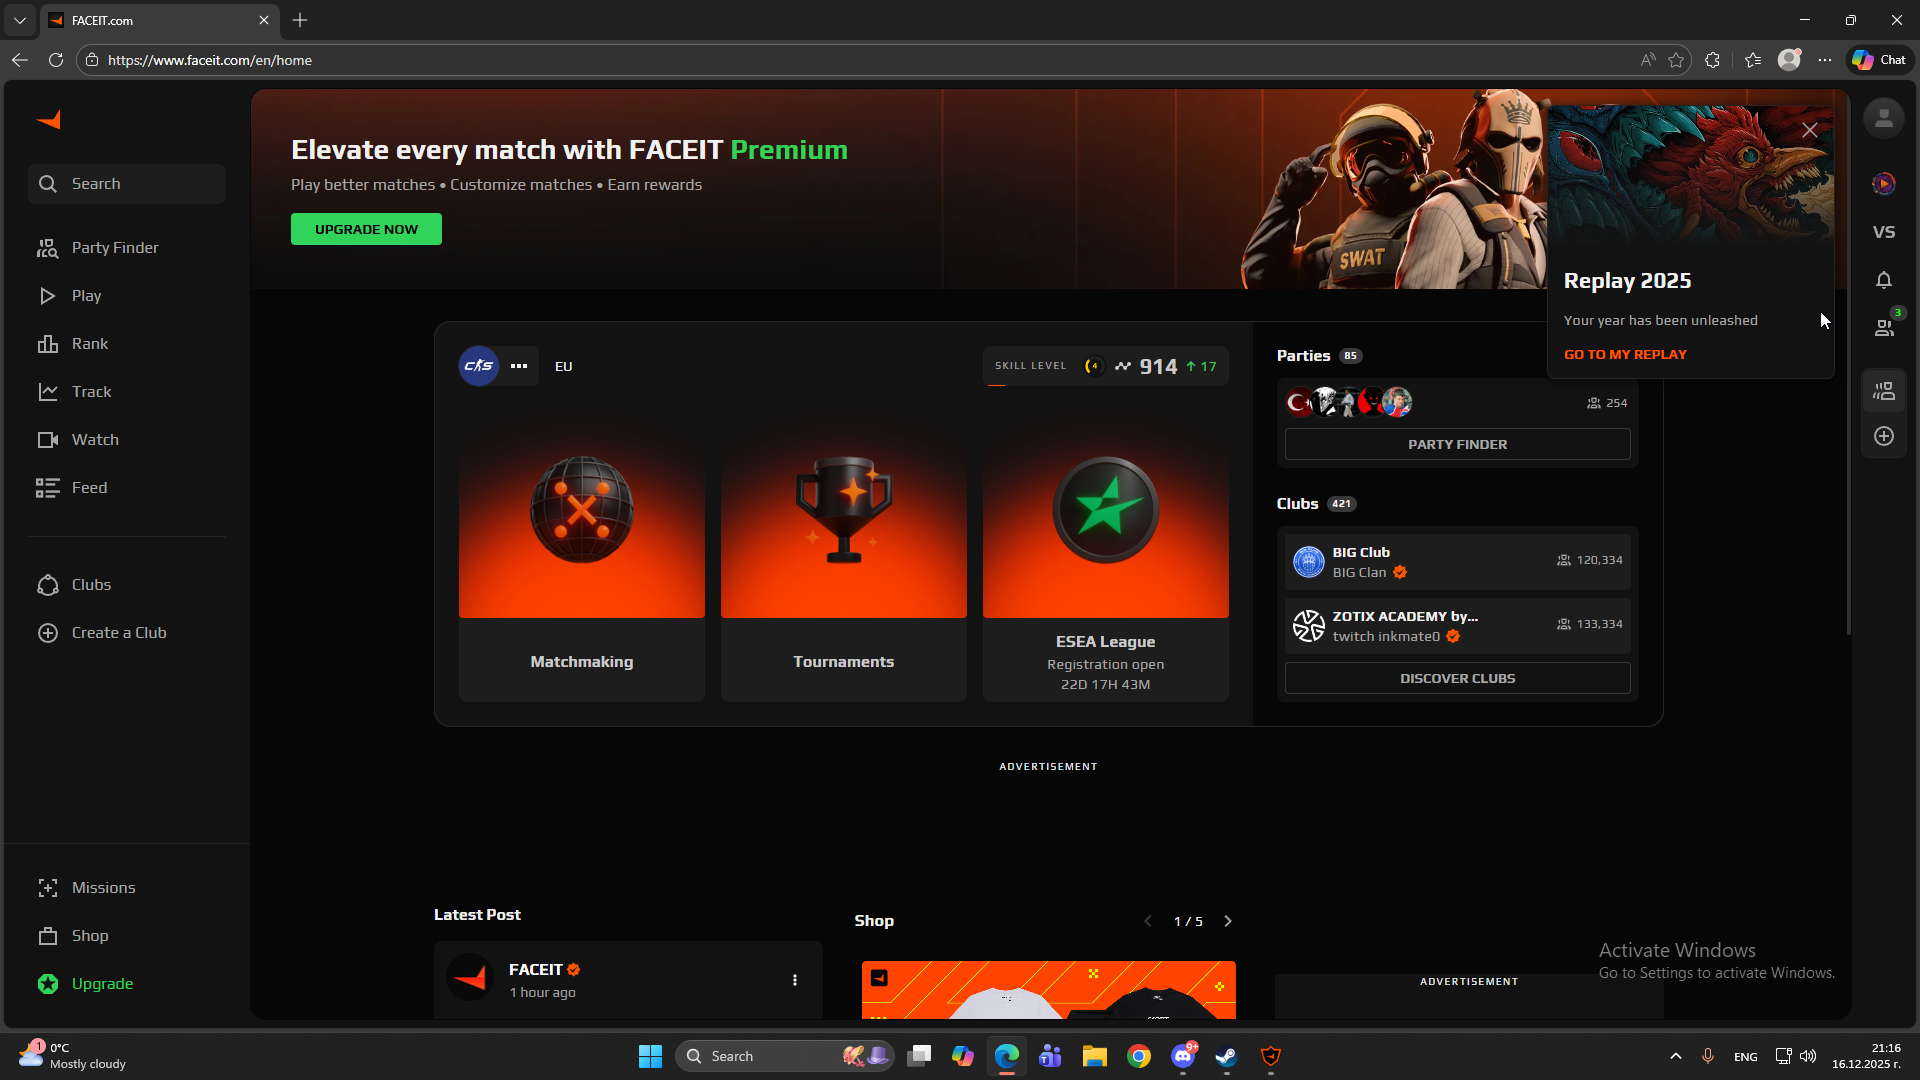Close the FACEIT.com tab

[264, 20]
